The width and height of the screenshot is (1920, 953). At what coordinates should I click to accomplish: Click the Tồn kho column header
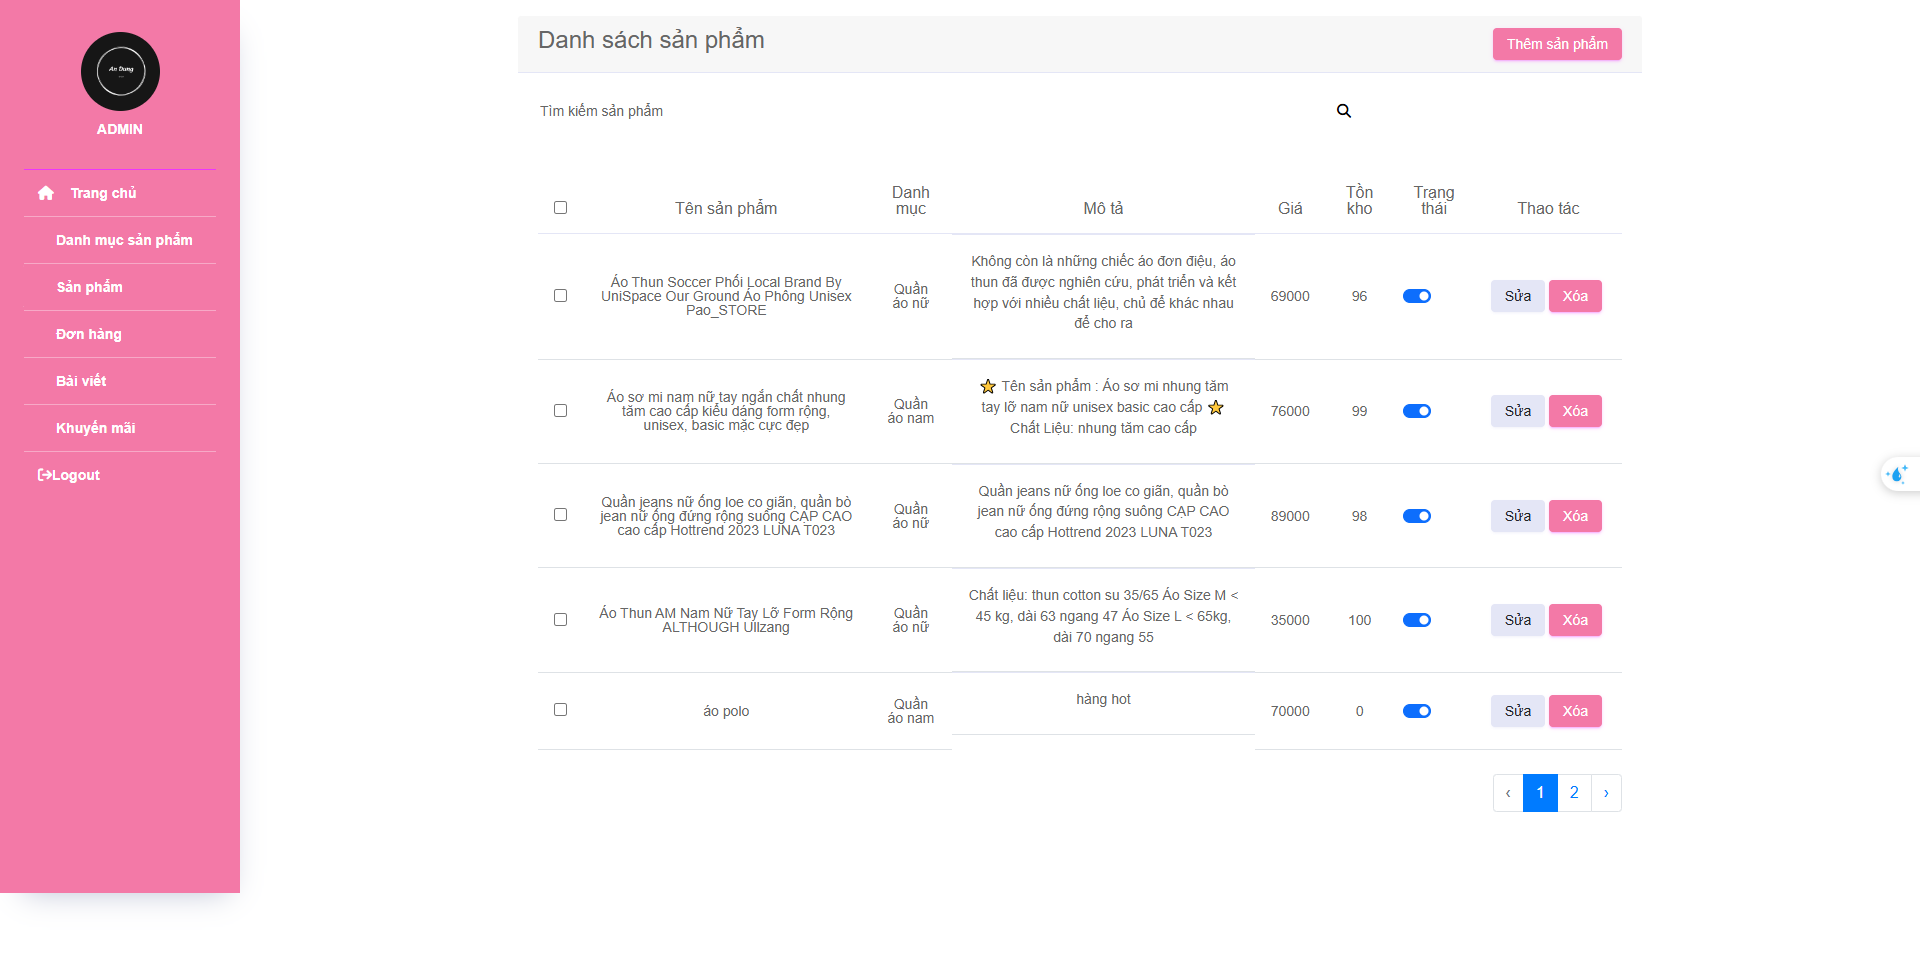pos(1359,200)
